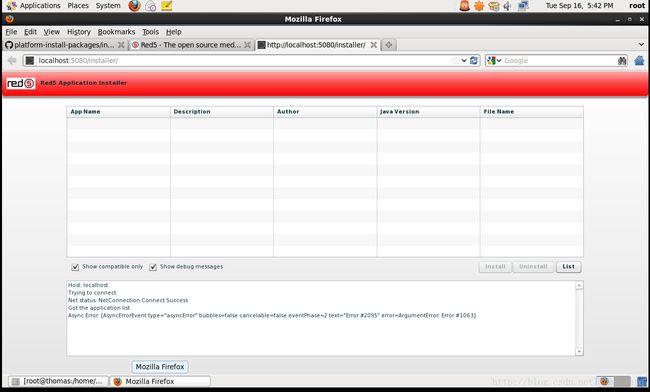Screen dimensions: 650x392
Task: Open the Tools menu
Action: click(150, 32)
